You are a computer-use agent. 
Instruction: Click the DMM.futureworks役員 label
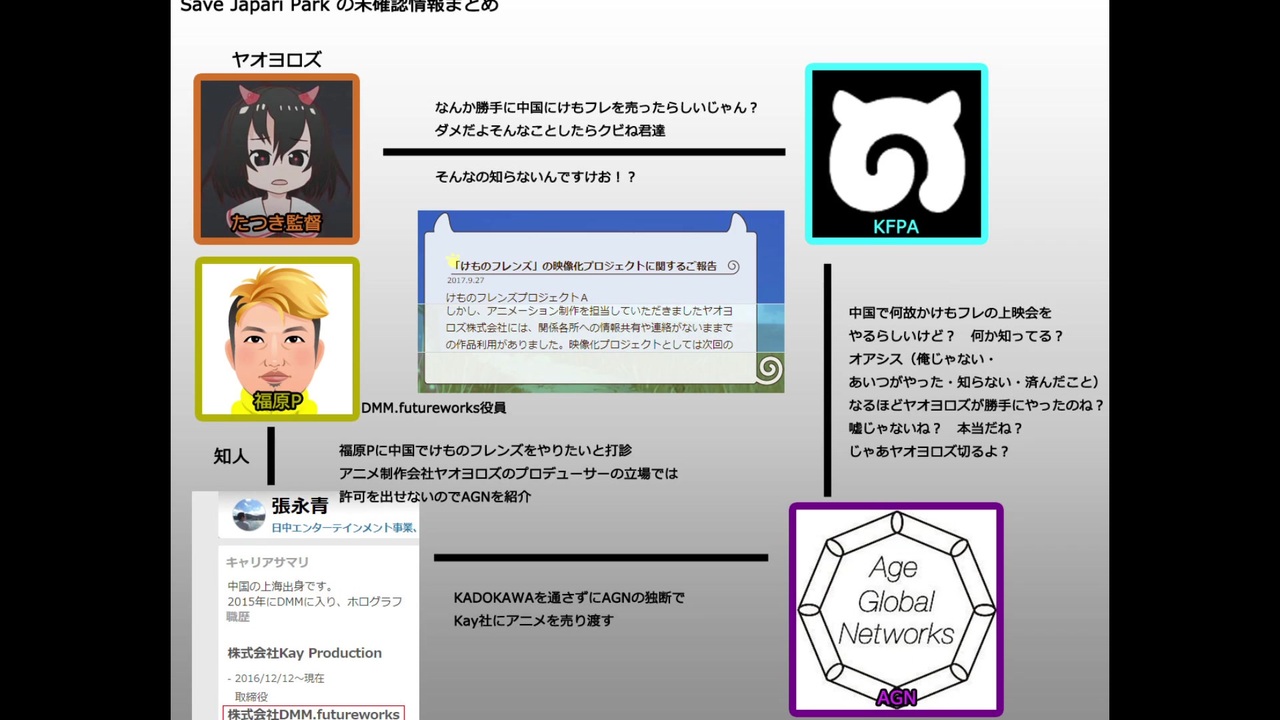[433, 408]
